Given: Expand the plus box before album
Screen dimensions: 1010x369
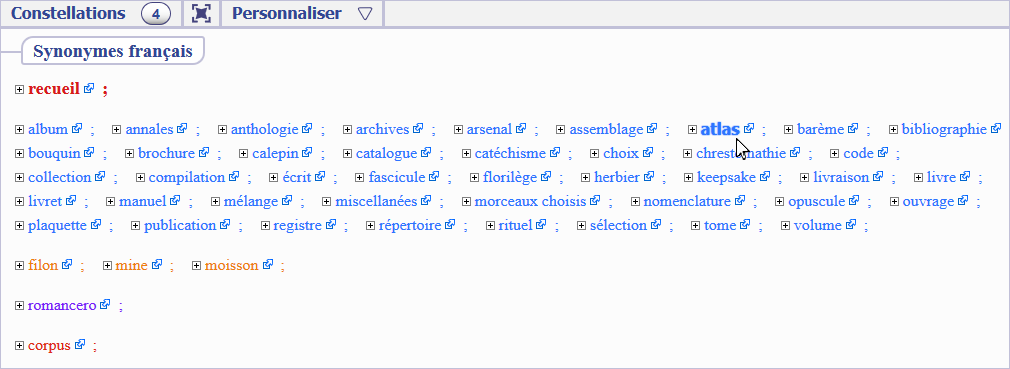Looking at the screenshot, I should pyautogui.click(x=19, y=129).
